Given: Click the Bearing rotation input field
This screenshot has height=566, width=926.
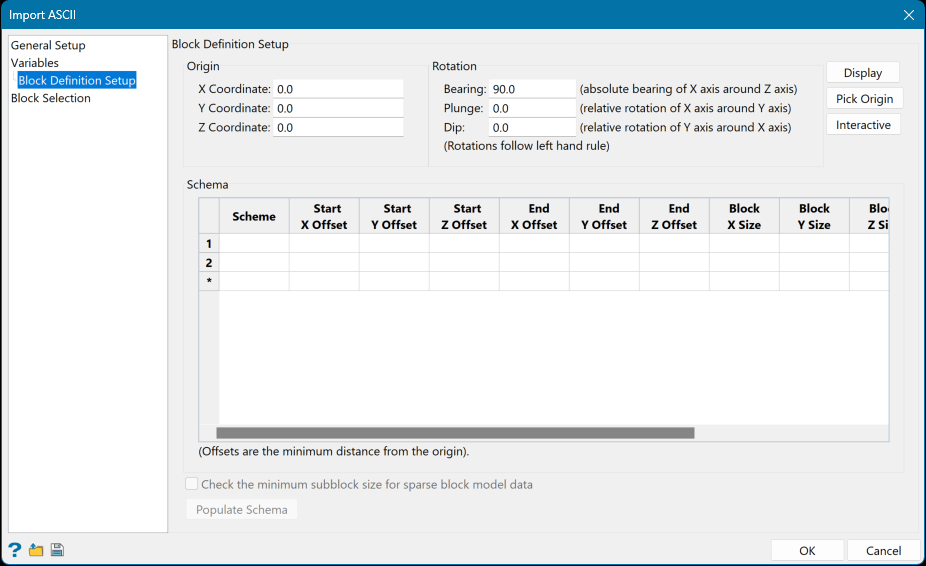Looking at the screenshot, I should pyautogui.click(x=532, y=89).
